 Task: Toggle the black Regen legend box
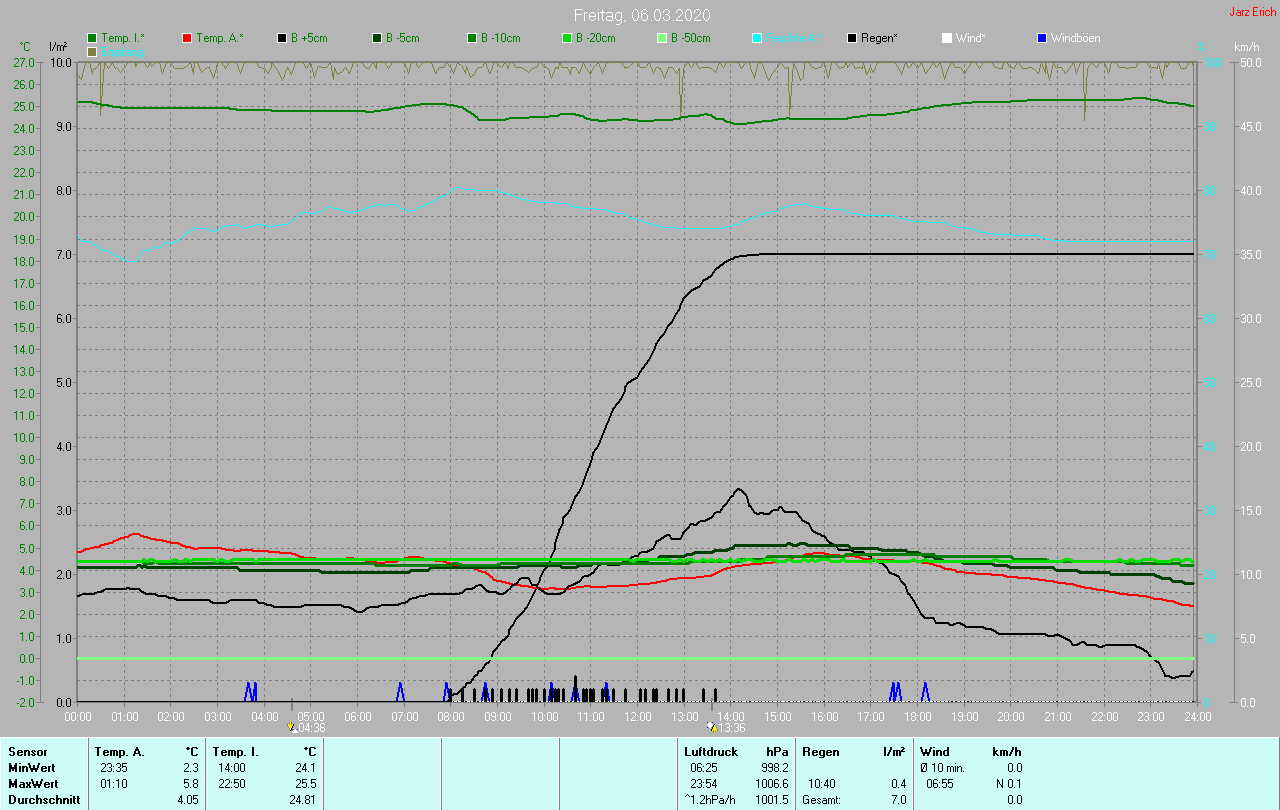click(852, 38)
